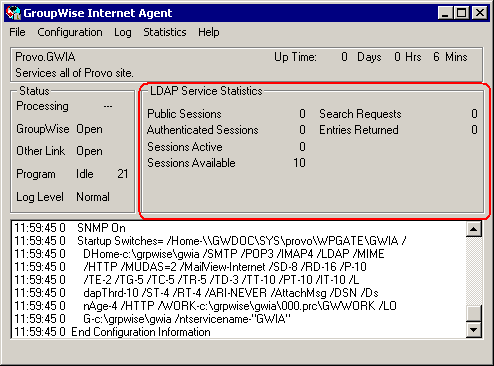The width and height of the screenshot is (494, 366).
Task: Click the 'dapThrd-10' log line
Action: (x=196, y=293)
